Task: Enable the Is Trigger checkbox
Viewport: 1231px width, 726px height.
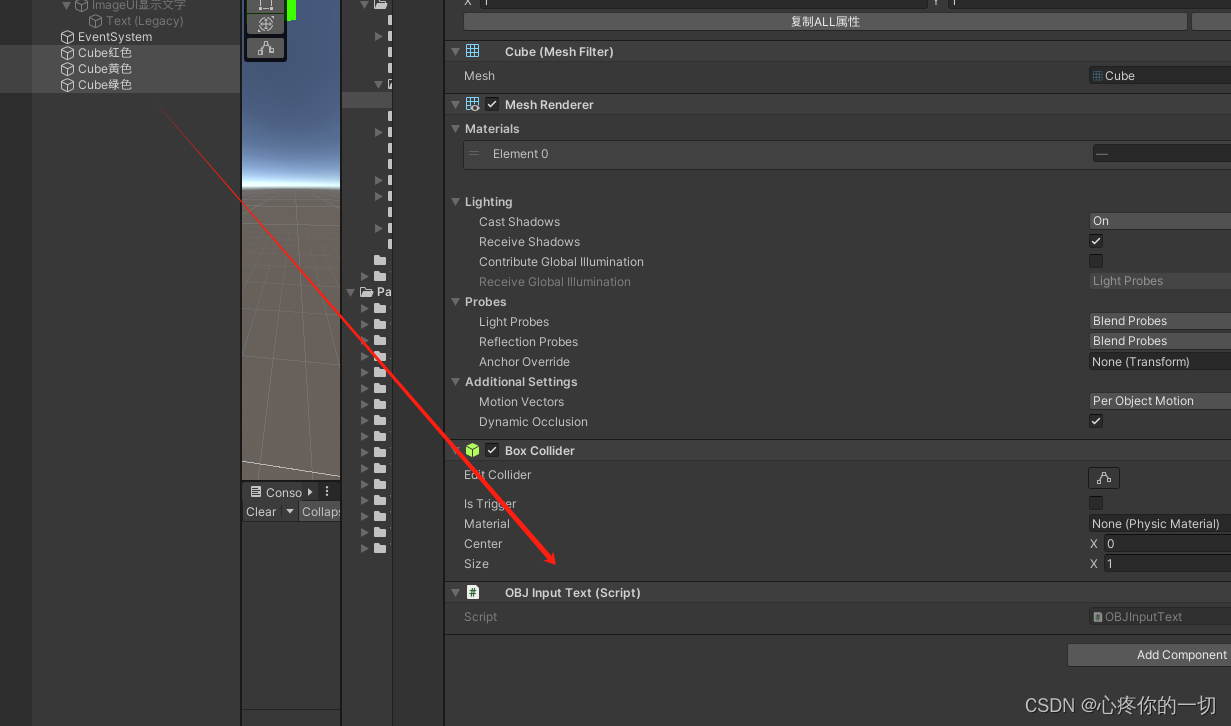Action: coord(1096,503)
